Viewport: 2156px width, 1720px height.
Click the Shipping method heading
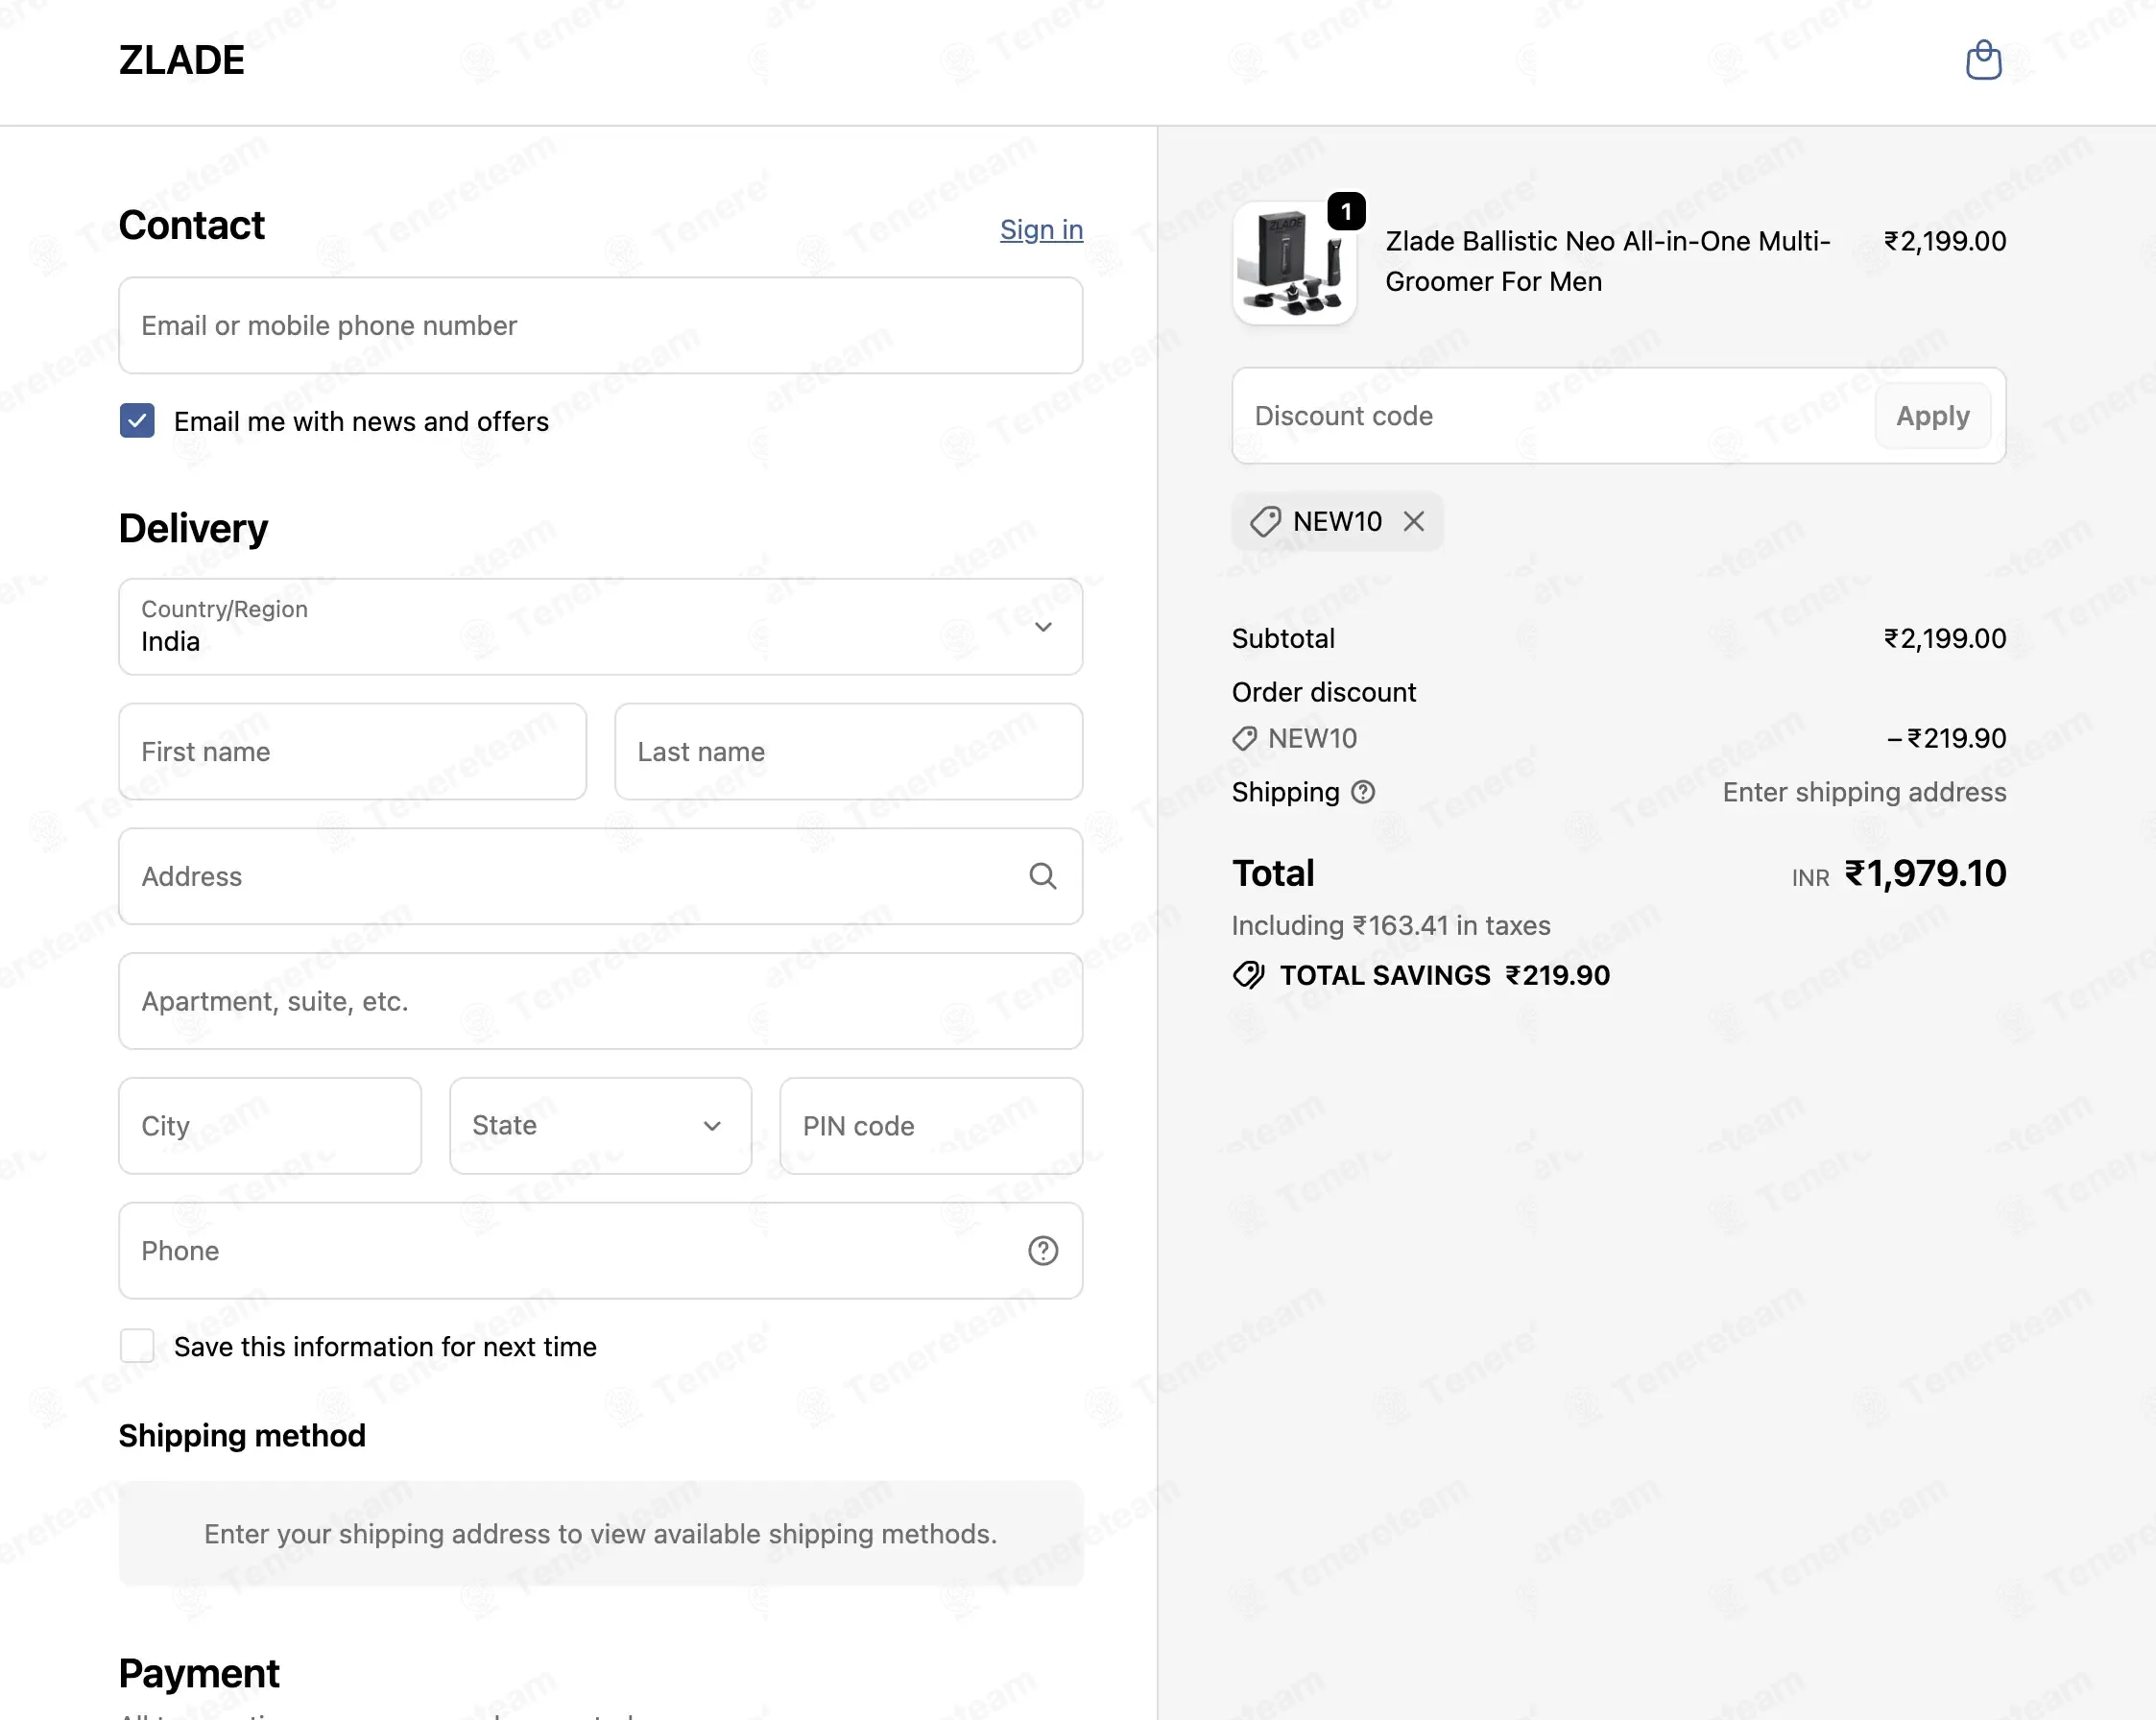click(242, 1435)
